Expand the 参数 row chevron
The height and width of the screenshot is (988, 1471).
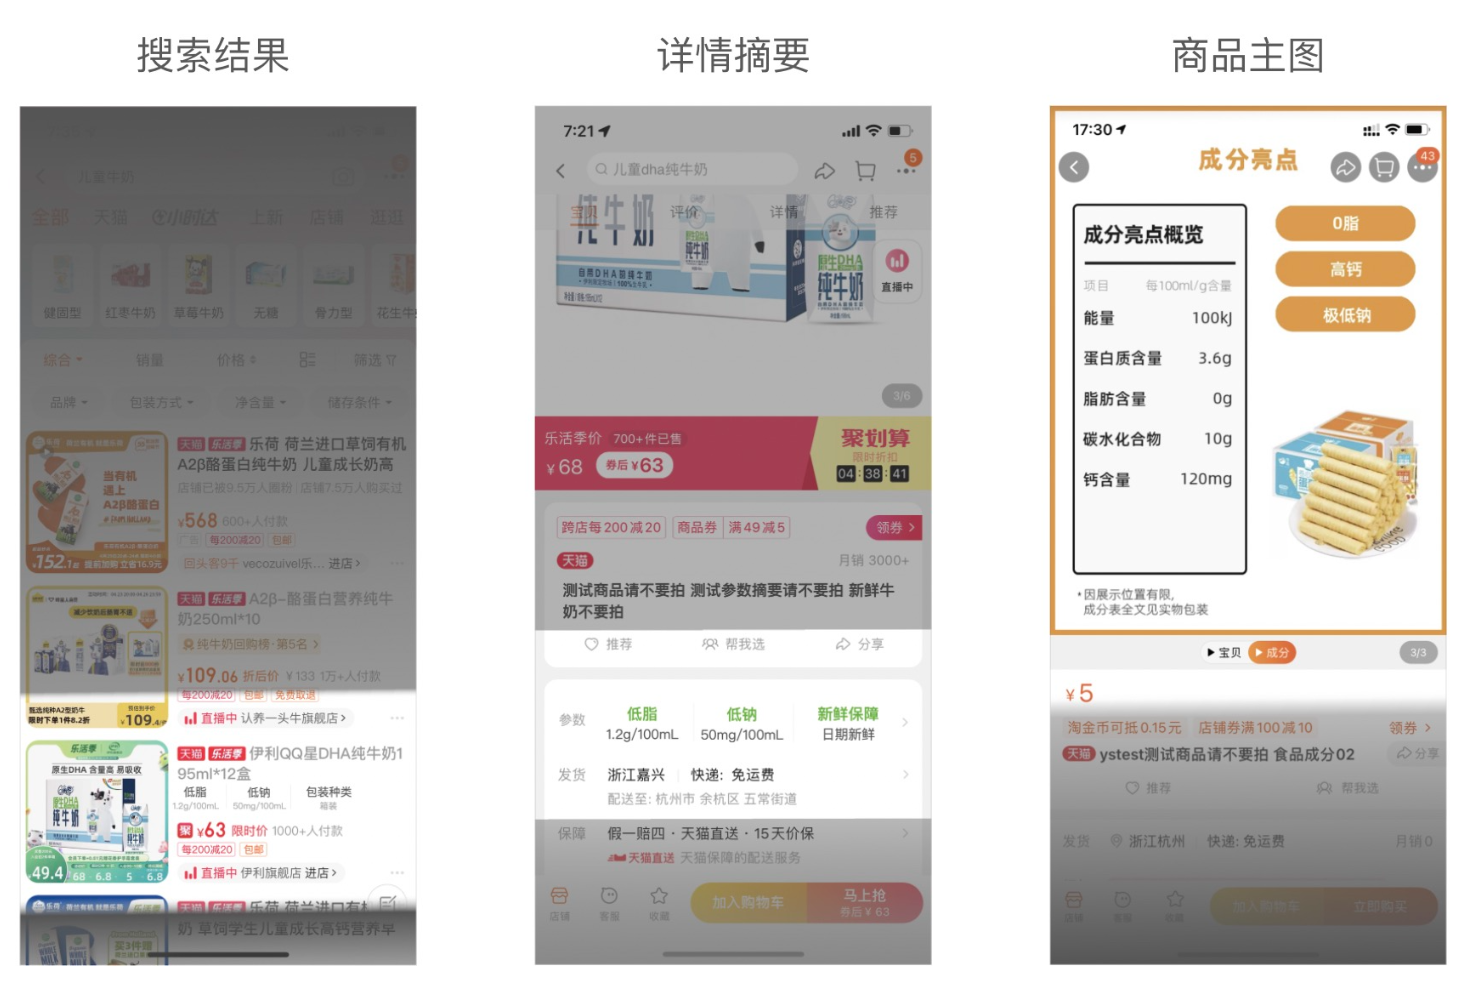click(905, 722)
